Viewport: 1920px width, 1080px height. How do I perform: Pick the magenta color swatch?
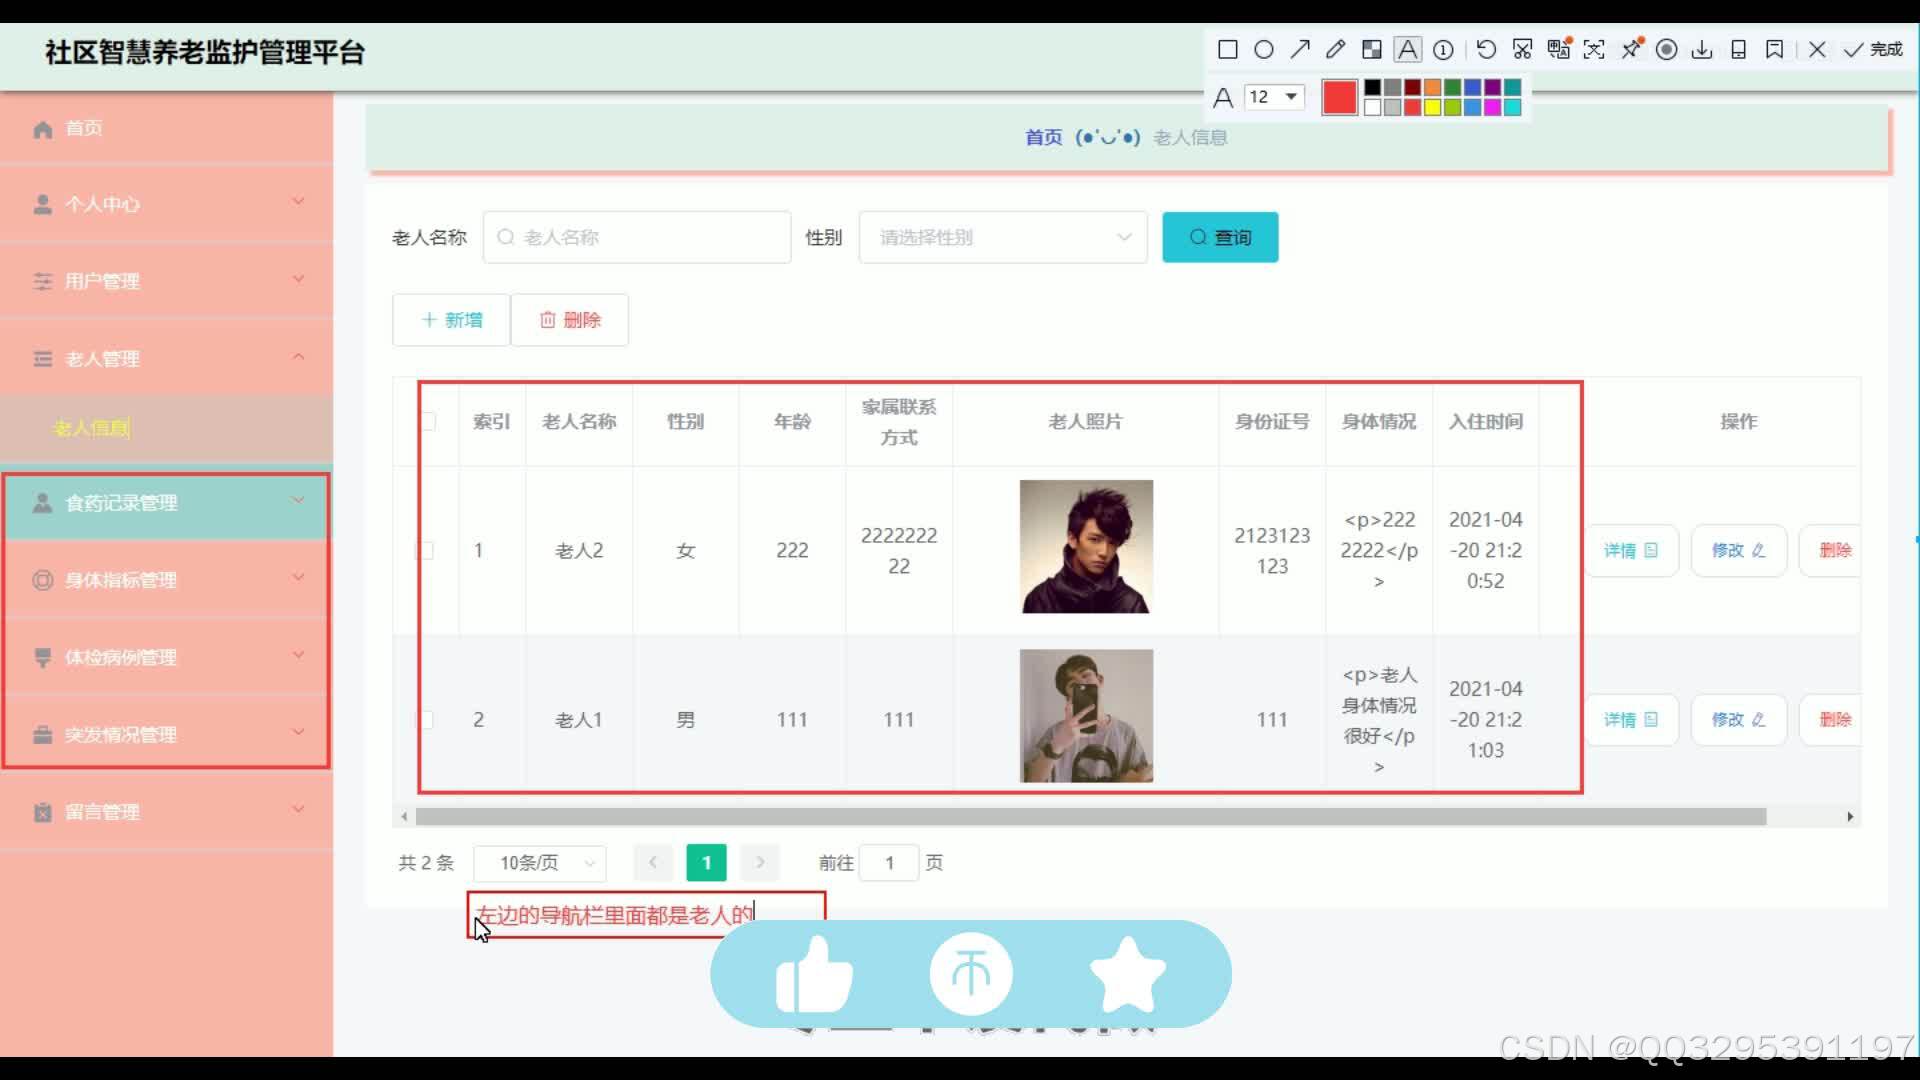click(1493, 107)
